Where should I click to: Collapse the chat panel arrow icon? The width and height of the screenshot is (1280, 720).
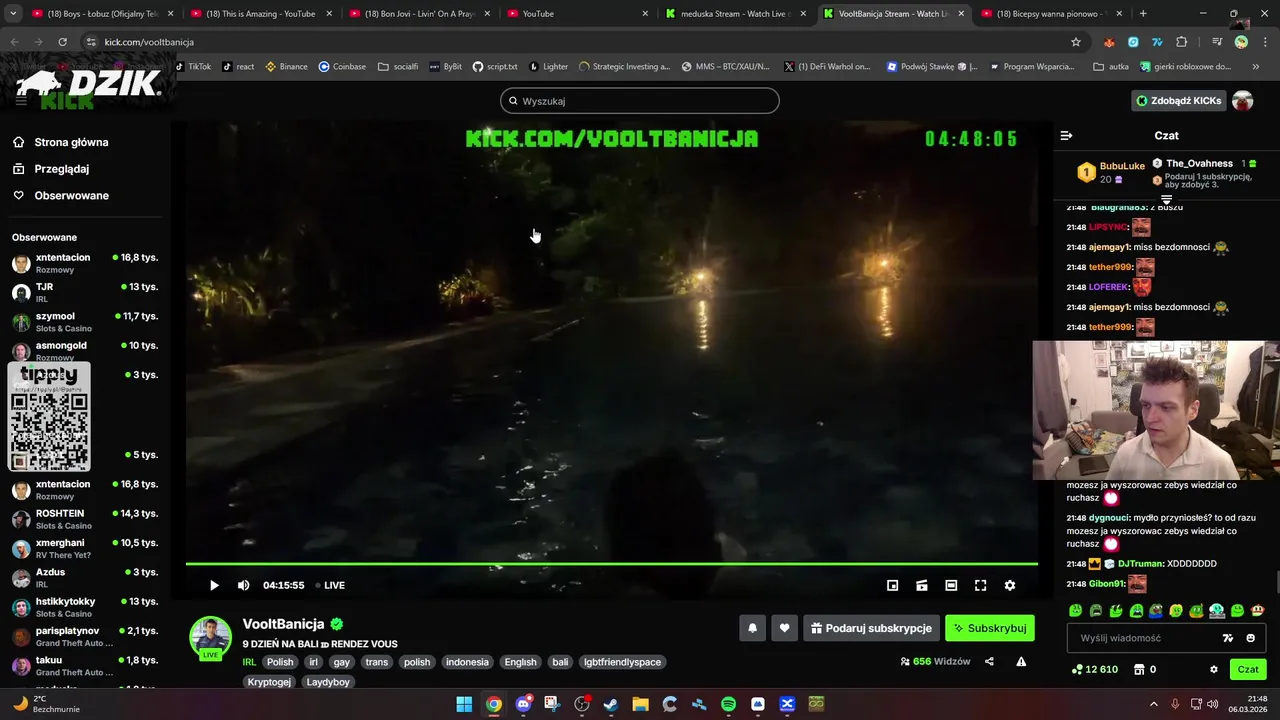coord(1066,135)
